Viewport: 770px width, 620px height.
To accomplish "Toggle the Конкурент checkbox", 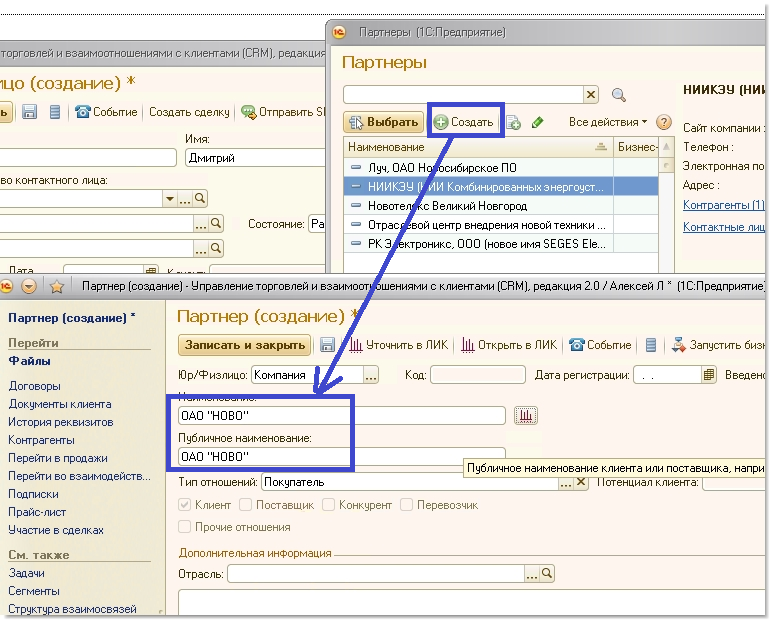I will (328, 505).
